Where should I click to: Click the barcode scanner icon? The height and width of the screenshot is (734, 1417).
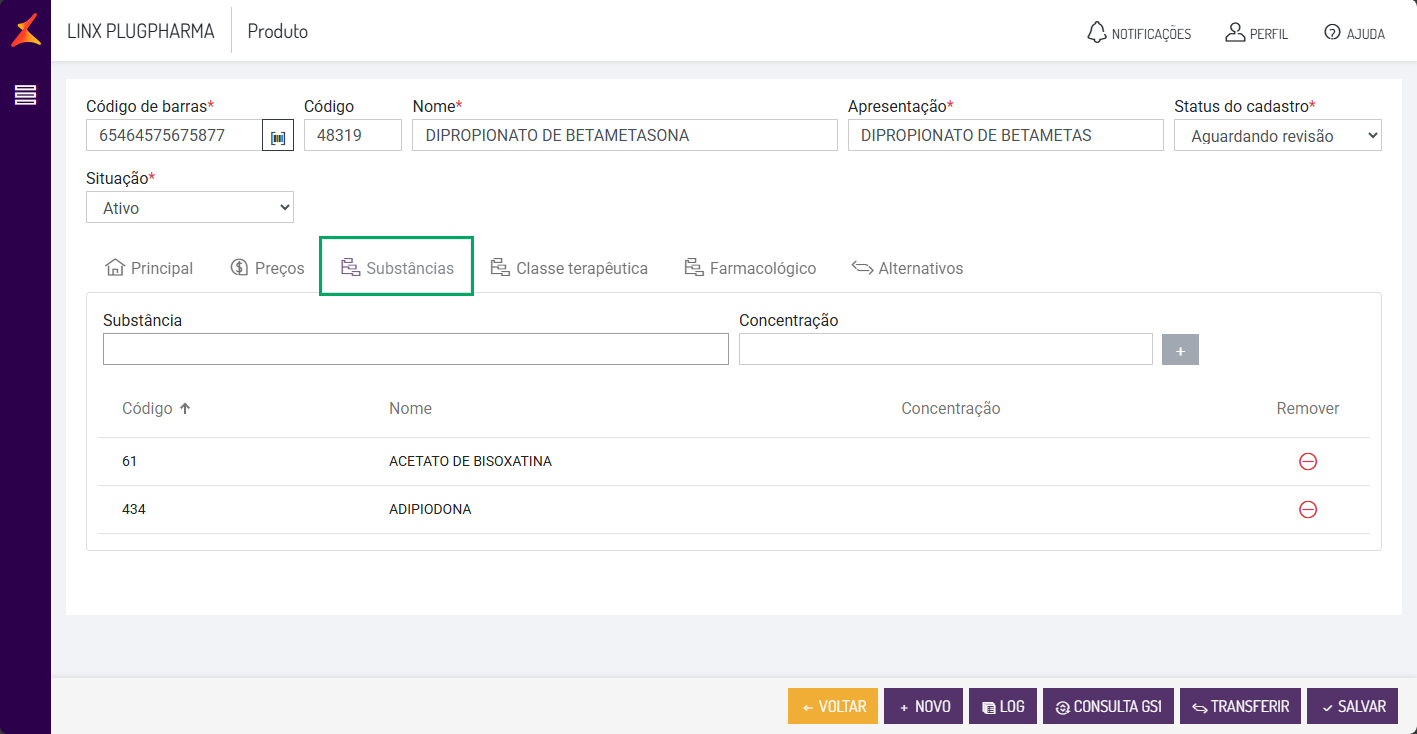pyautogui.click(x=278, y=136)
